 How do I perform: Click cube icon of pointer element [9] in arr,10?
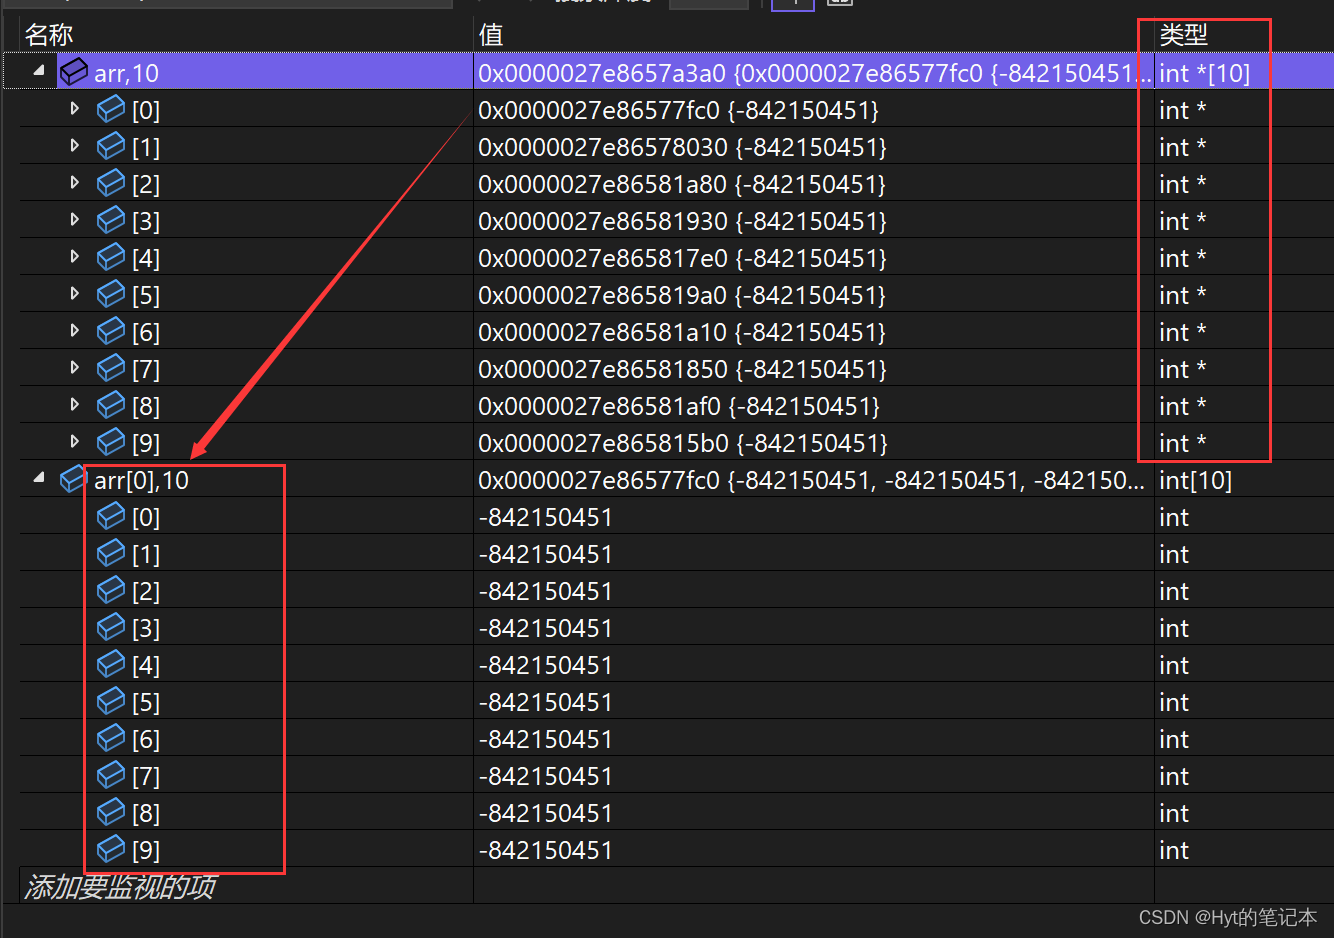click(111, 441)
